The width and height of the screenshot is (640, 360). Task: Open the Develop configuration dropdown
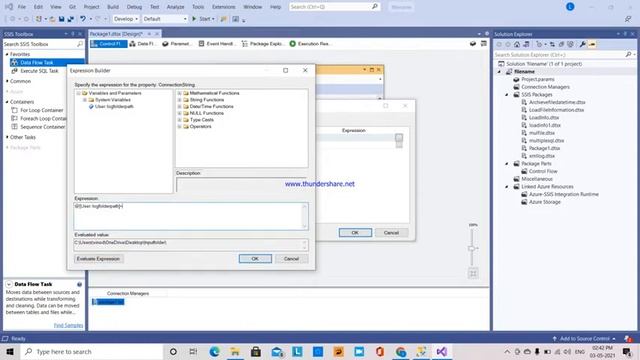pyautogui.click(x=126, y=19)
